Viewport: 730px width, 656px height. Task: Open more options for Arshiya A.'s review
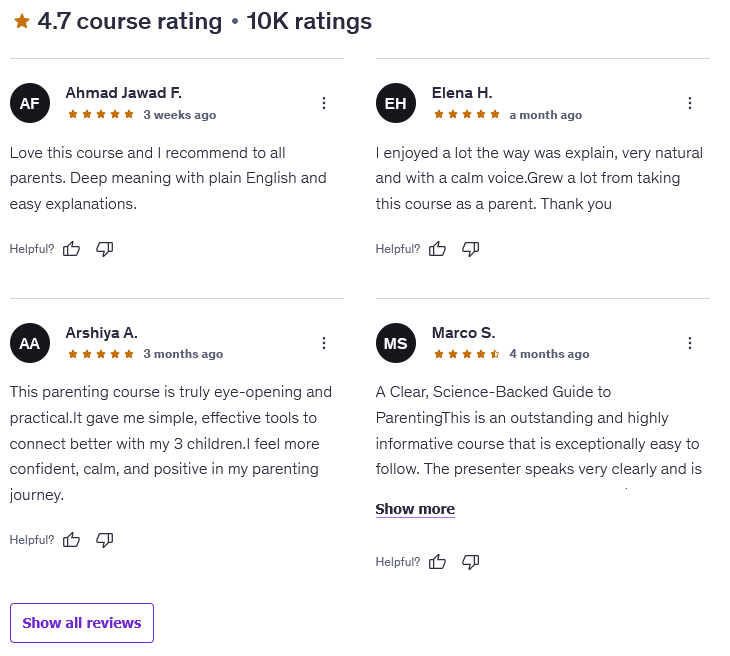tap(324, 343)
